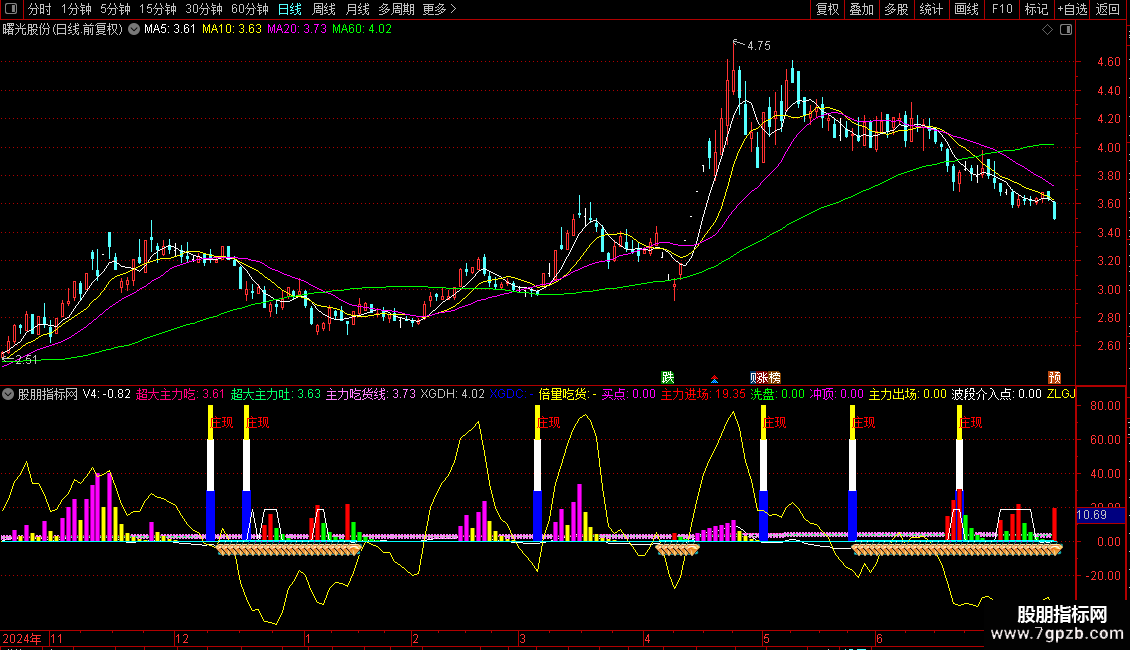Select the 日线 daily tab
This screenshot has height=650, width=1130.
tap(290, 9)
